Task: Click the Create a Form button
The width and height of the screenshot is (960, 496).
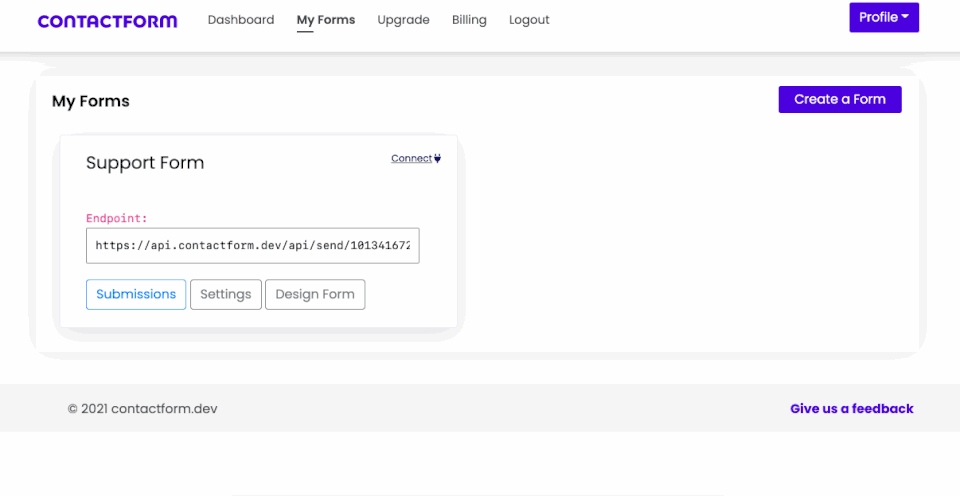Action: (840, 99)
